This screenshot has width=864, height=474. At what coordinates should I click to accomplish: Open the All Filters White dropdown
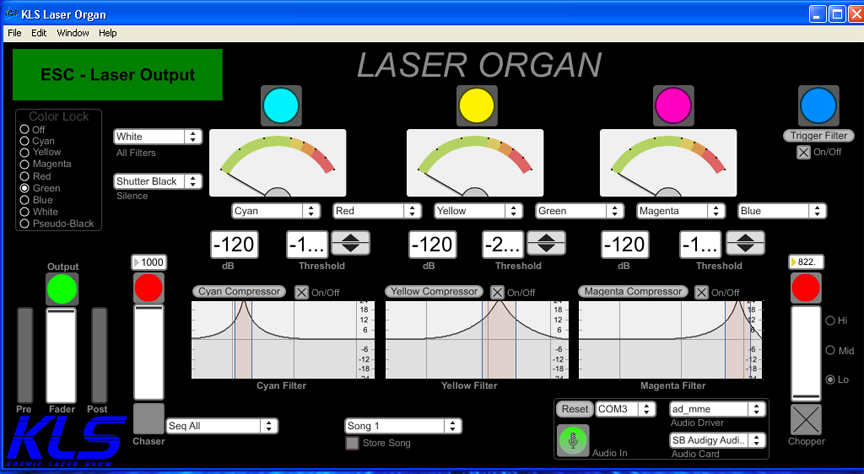(158, 136)
